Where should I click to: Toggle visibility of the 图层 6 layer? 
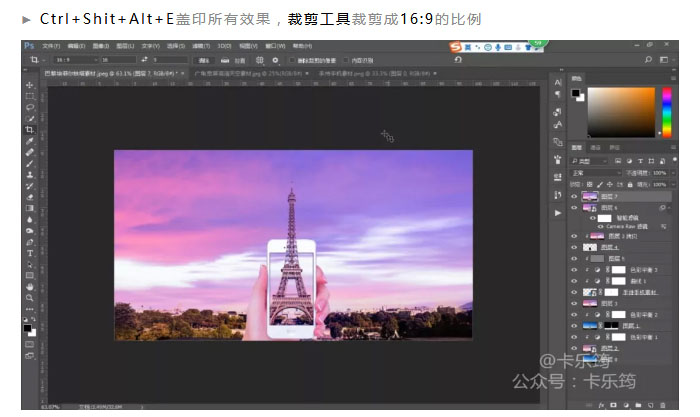coord(574,208)
